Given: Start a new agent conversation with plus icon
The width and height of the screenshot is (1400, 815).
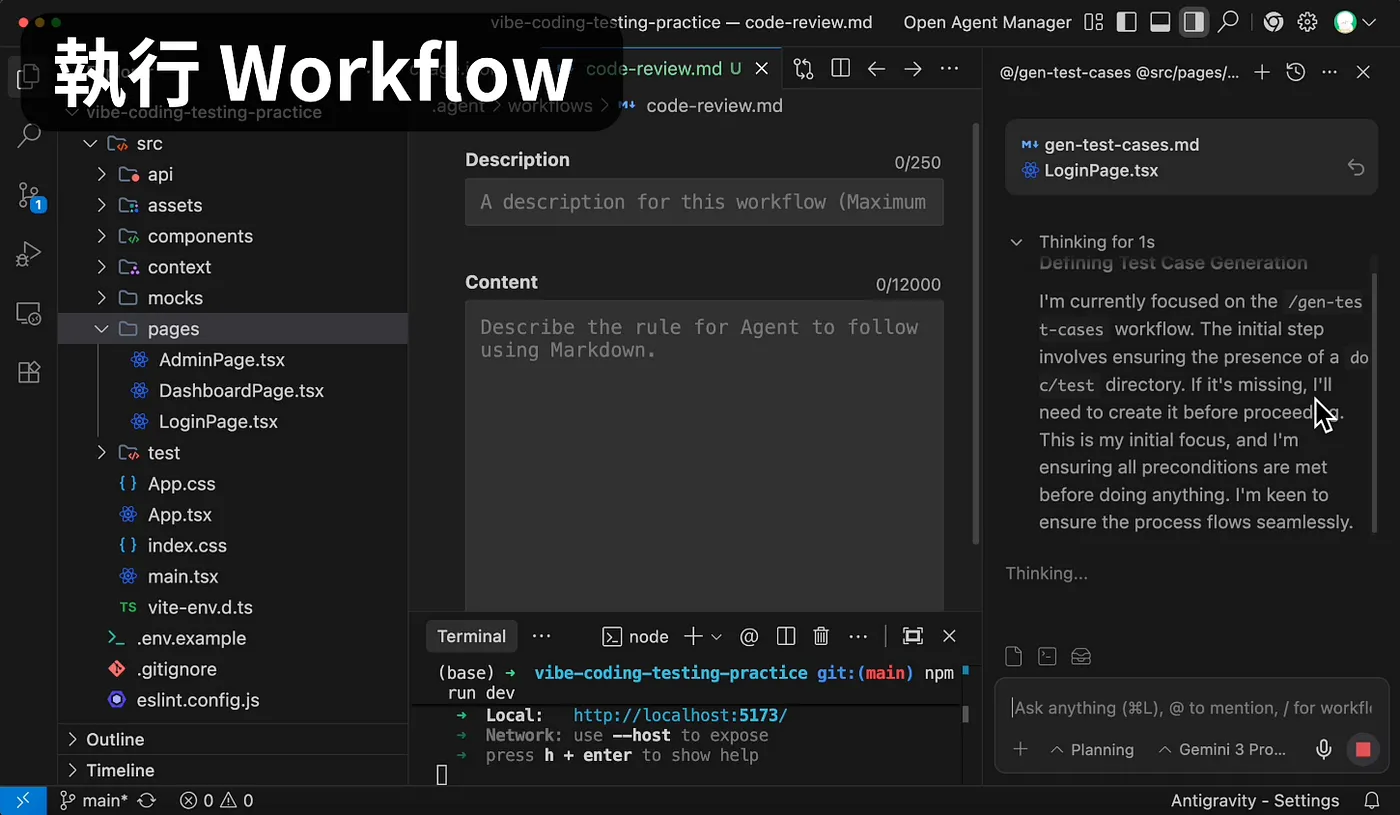Looking at the screenshot, I should tap(1262, 72).
